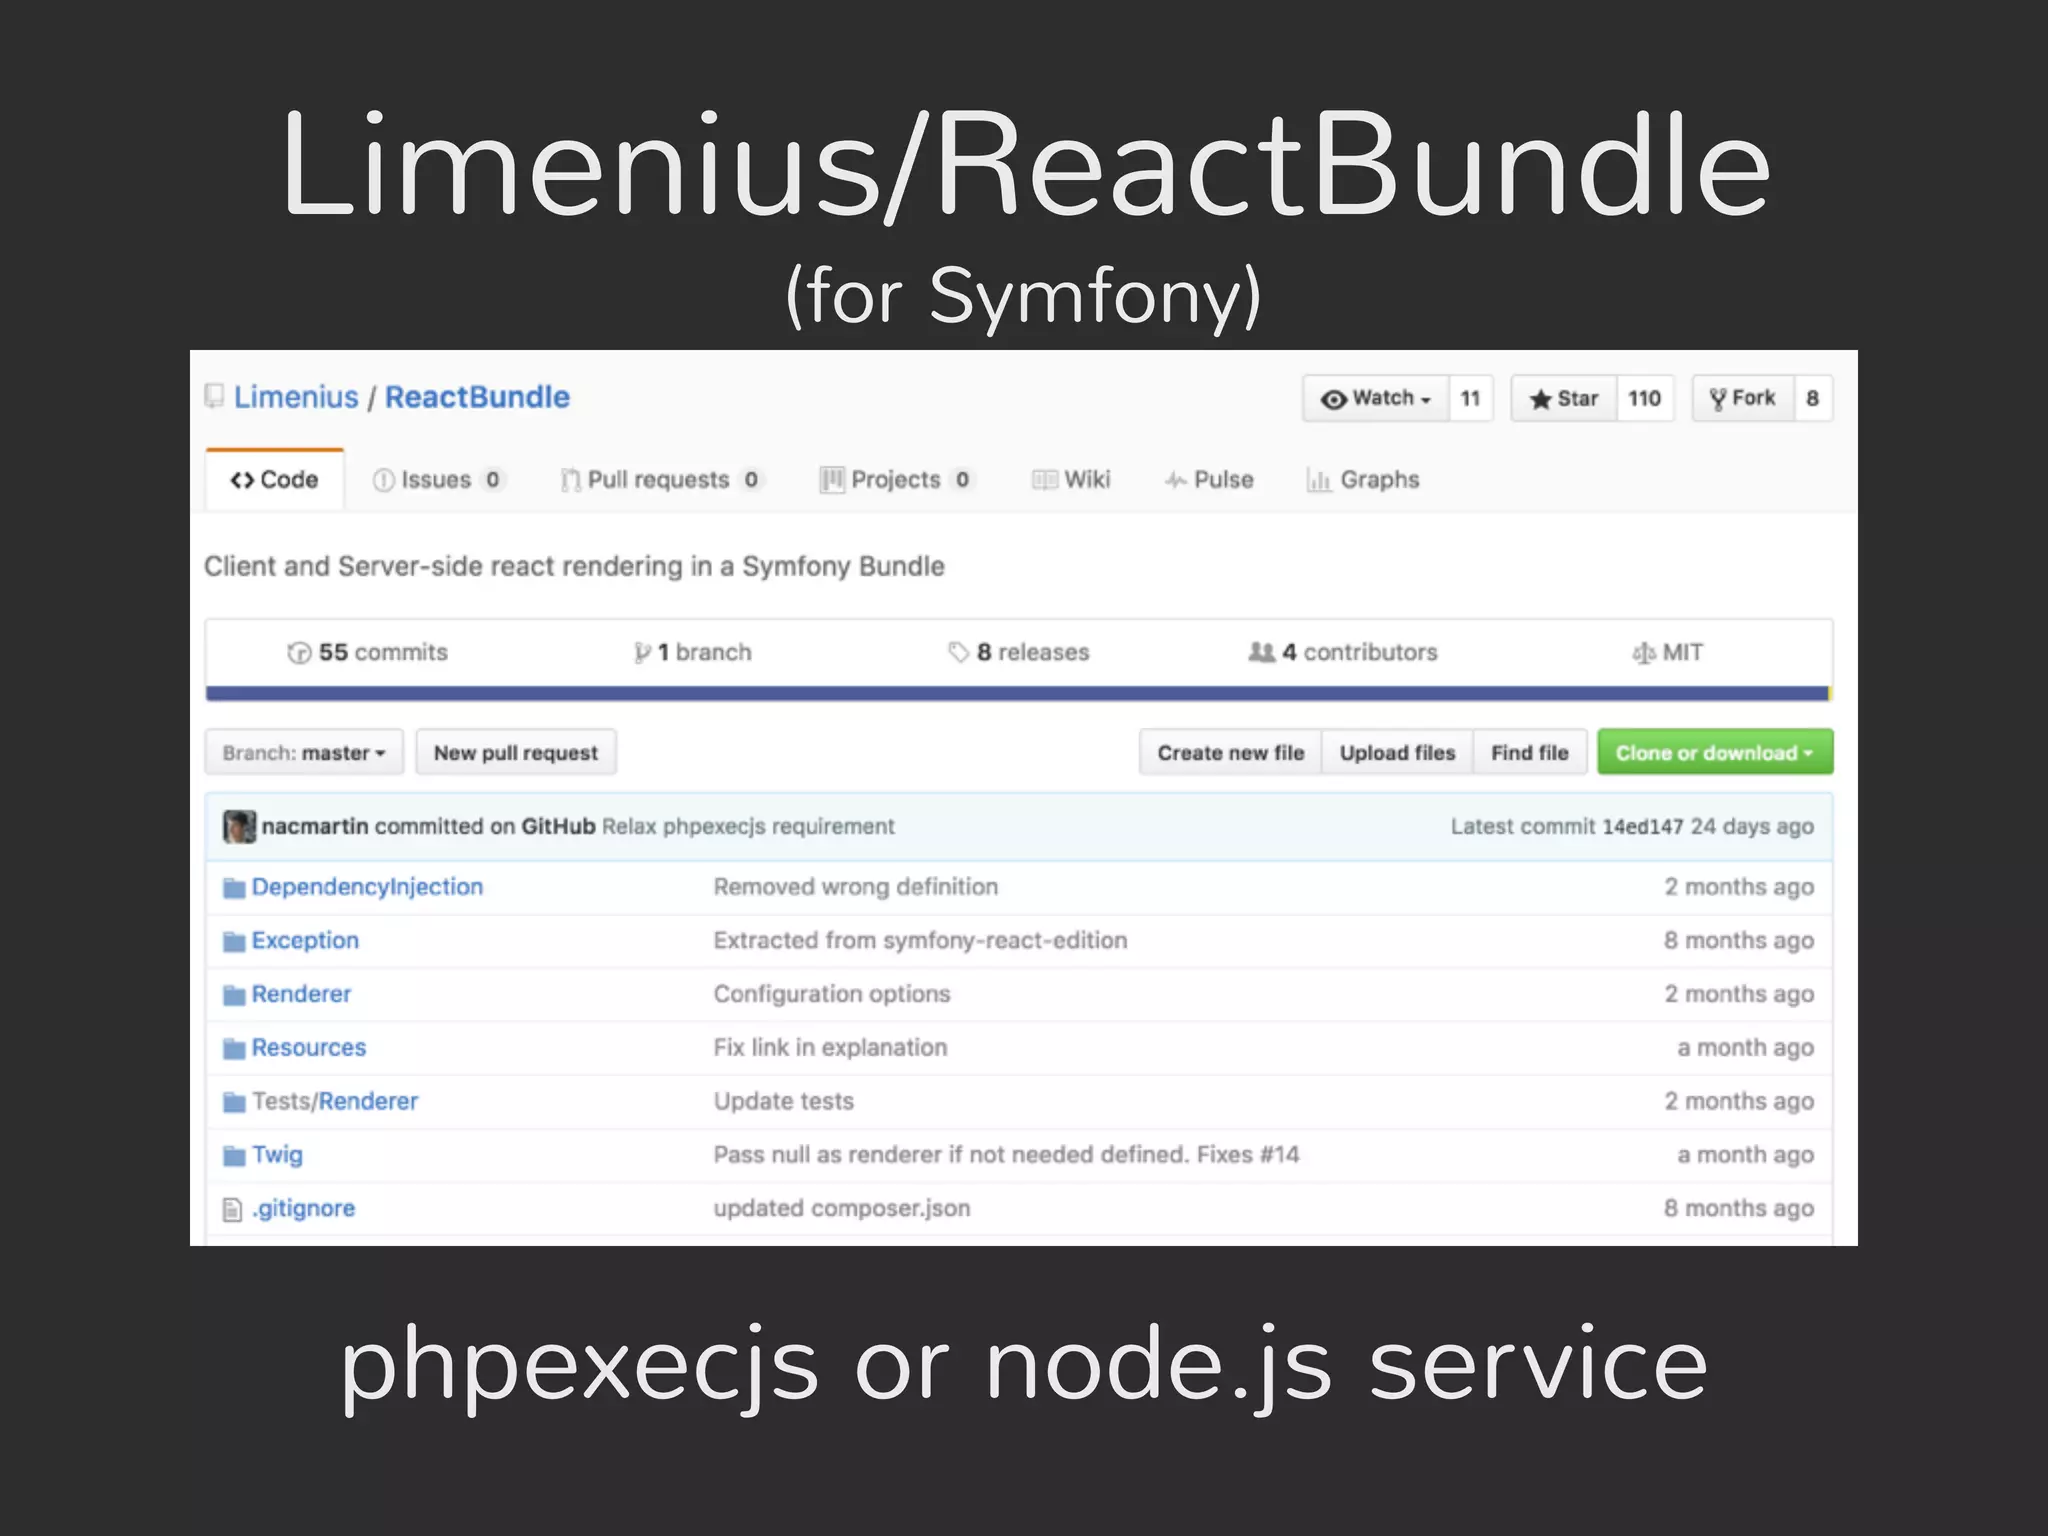Open the Twig folder
Viewport: 2048px width, 1536px height.
(x=277, y=1155)
